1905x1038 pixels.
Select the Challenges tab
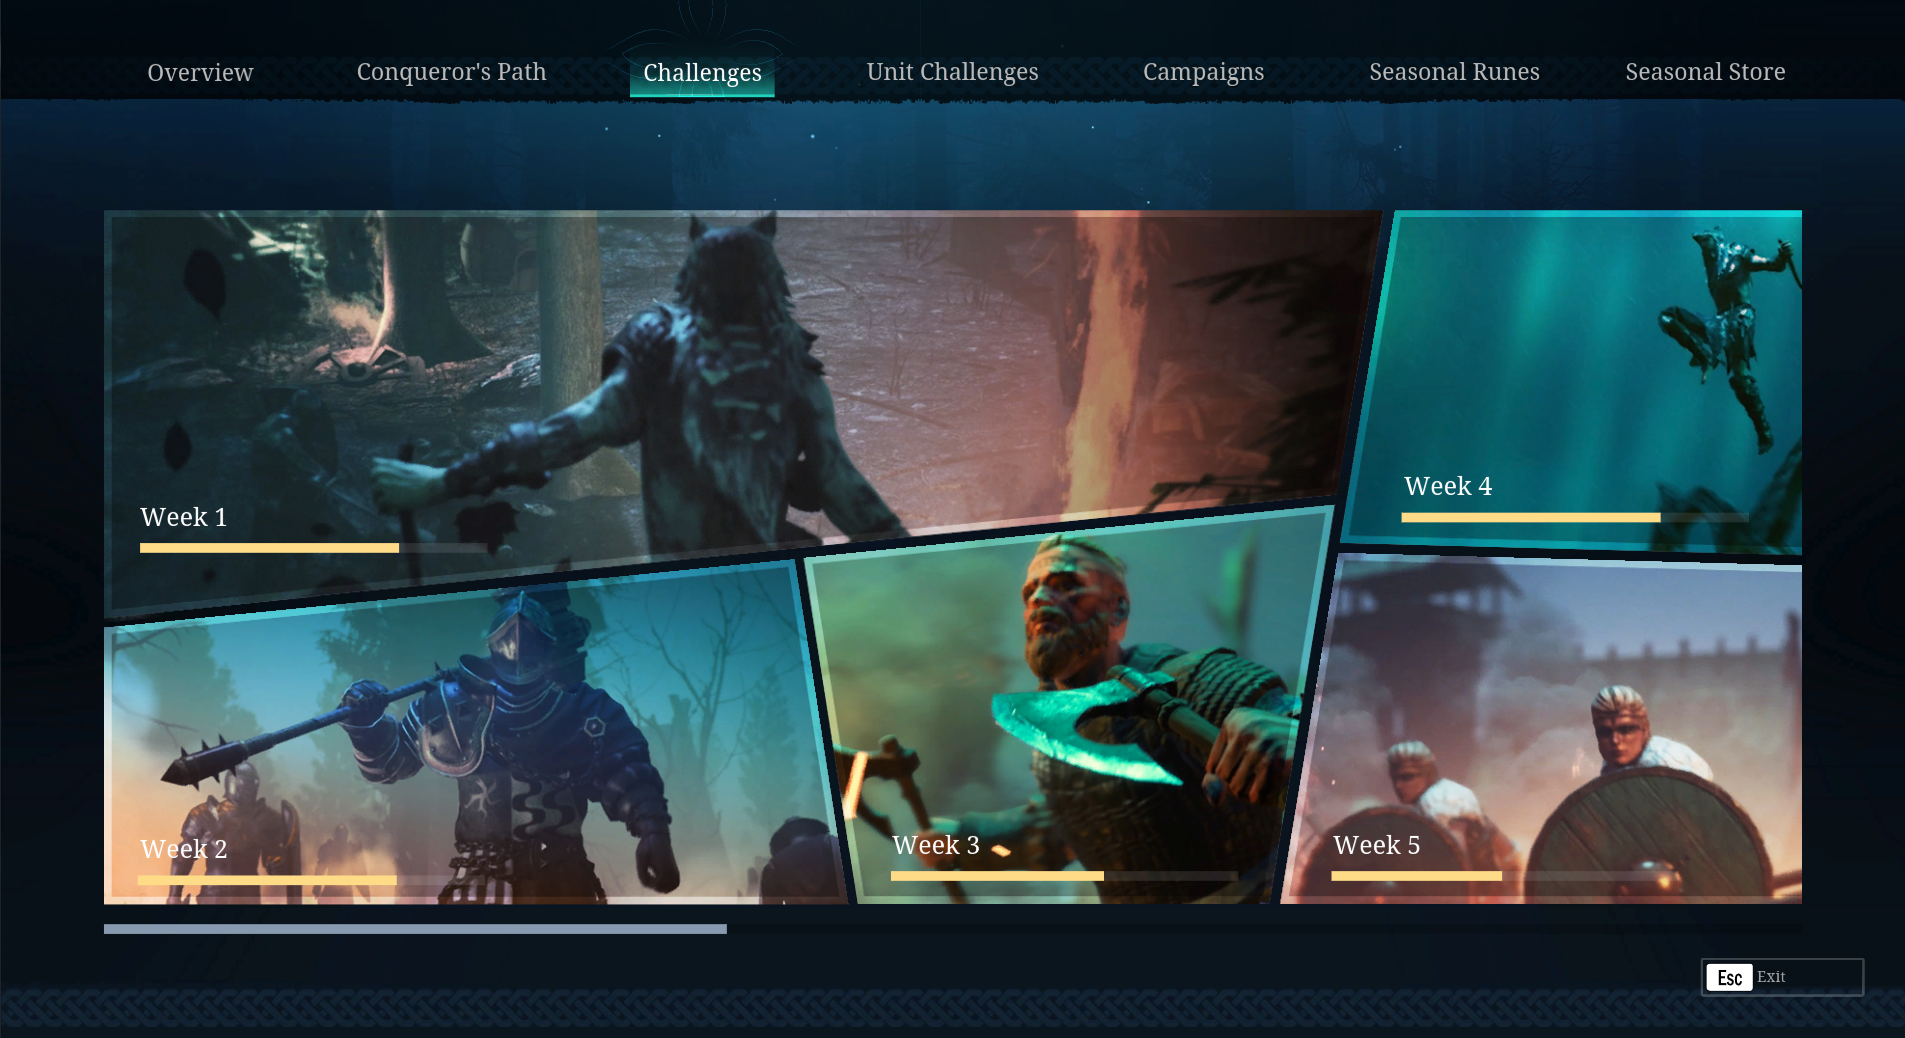coord(702,73)
